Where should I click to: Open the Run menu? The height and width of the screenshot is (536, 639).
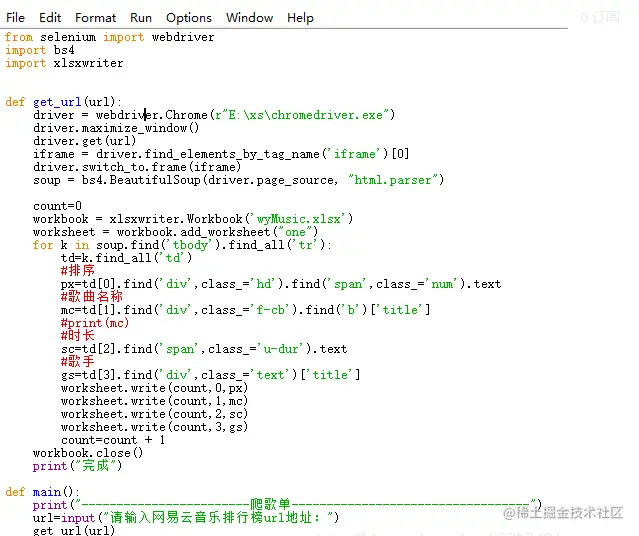click(141, 18)
